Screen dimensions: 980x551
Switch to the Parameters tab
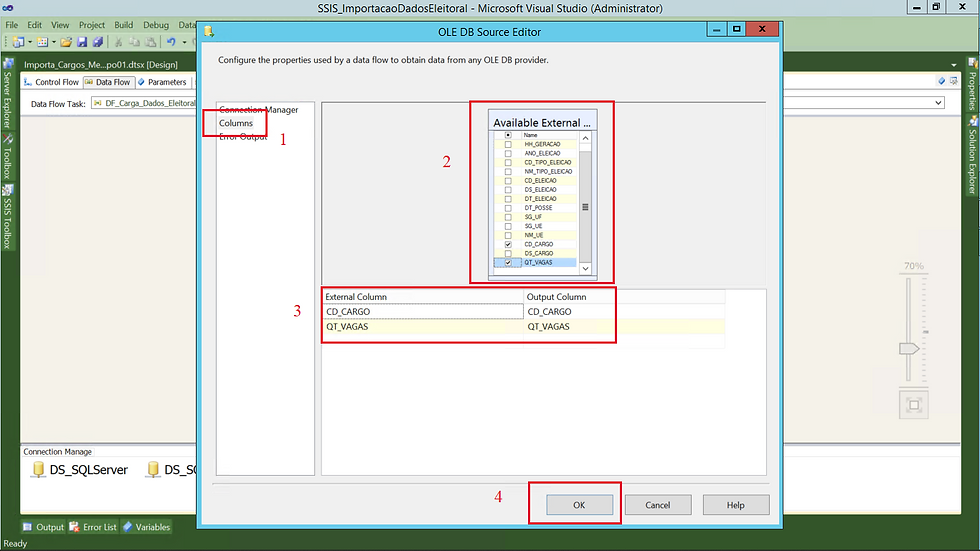pos(162,82)
